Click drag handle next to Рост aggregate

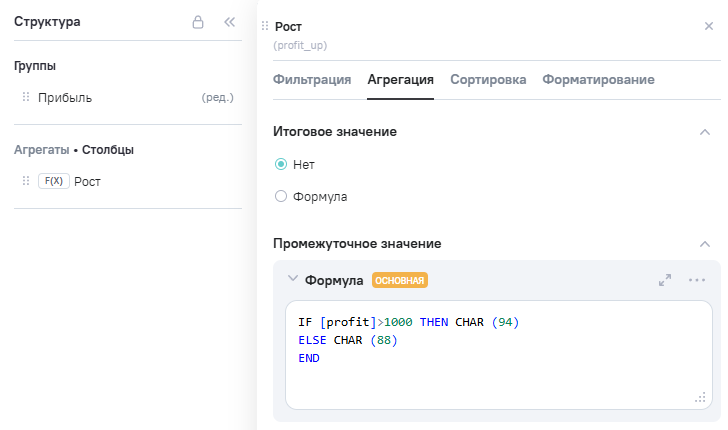pyautogui.click(x=26, y=181)
